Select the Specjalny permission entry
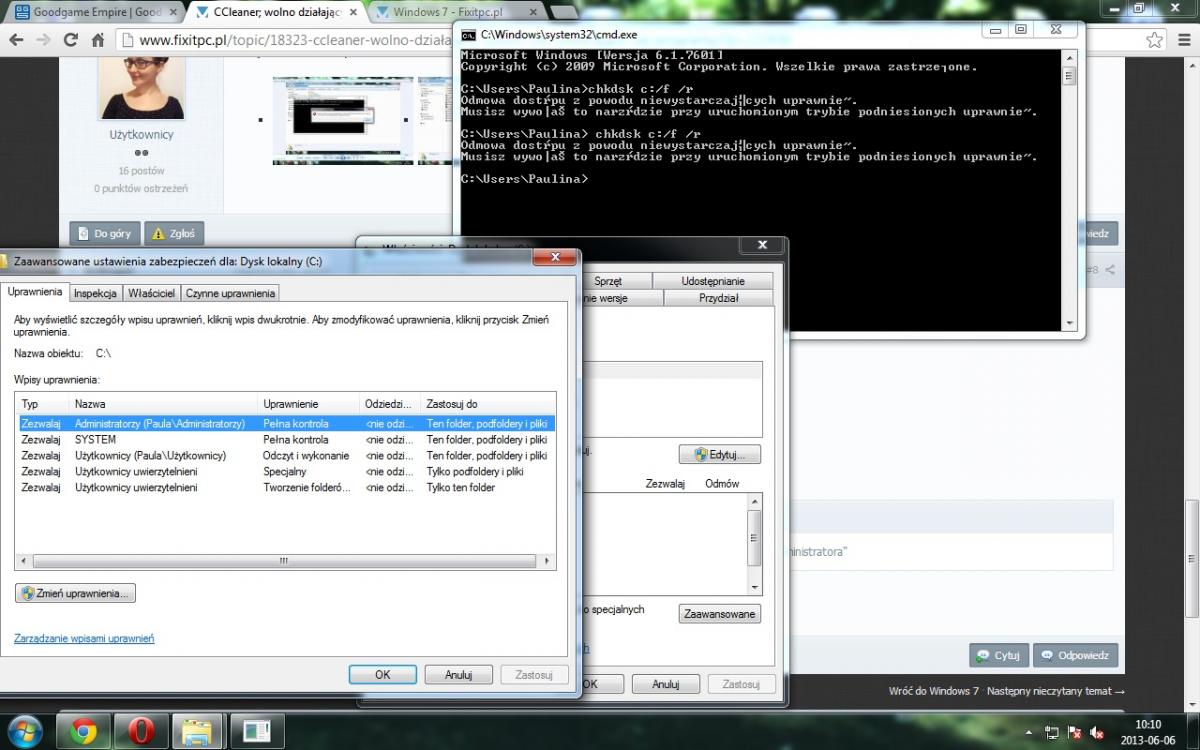1200x750 pixels. coord(287,472)
